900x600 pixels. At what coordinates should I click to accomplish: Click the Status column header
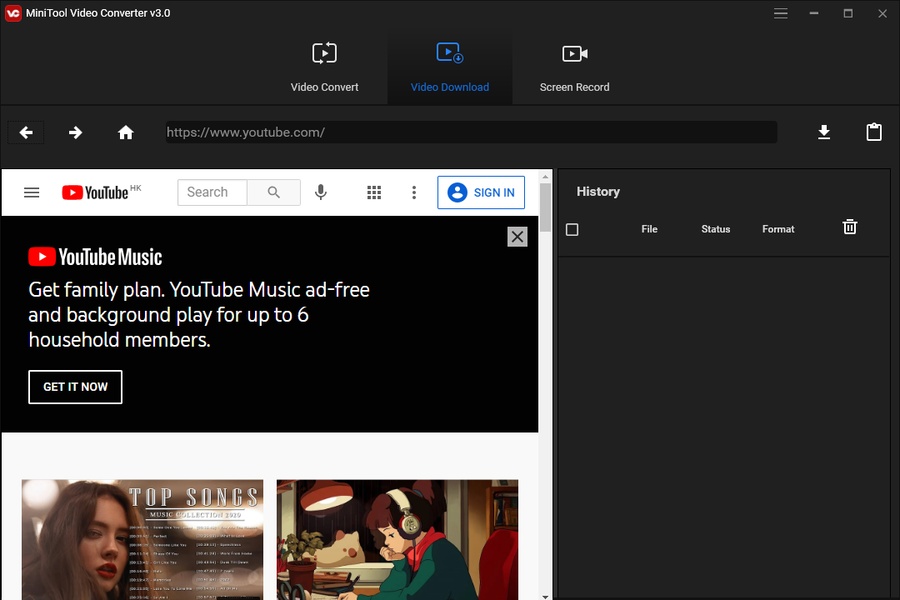tap(715, 229)
